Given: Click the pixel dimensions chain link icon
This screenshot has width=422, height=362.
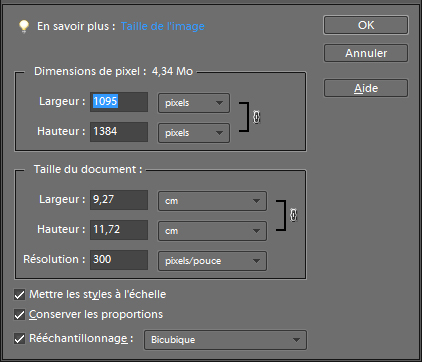Looking at the screenshot, I should tap(256, 117).
